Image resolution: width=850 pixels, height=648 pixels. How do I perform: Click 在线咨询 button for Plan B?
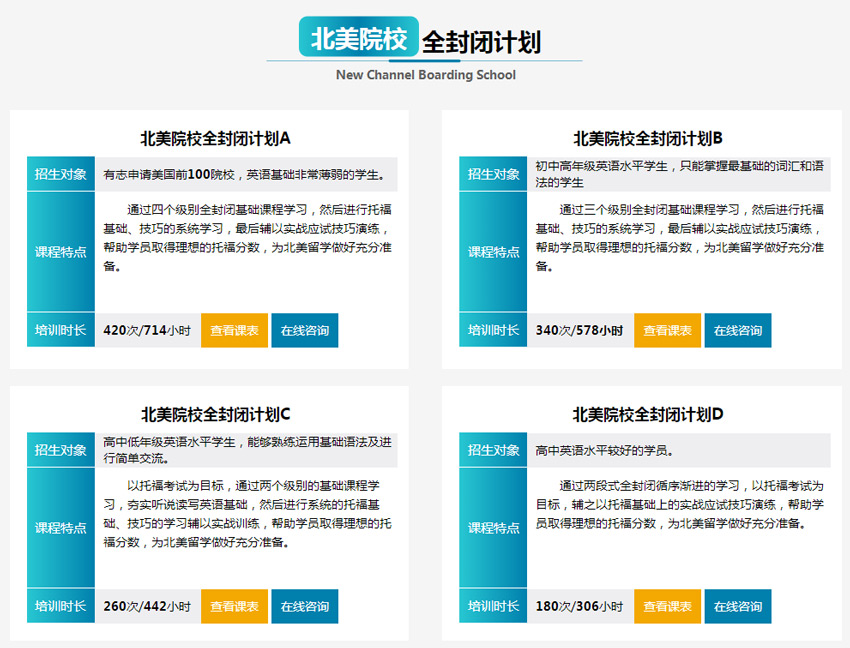(737, 329)
